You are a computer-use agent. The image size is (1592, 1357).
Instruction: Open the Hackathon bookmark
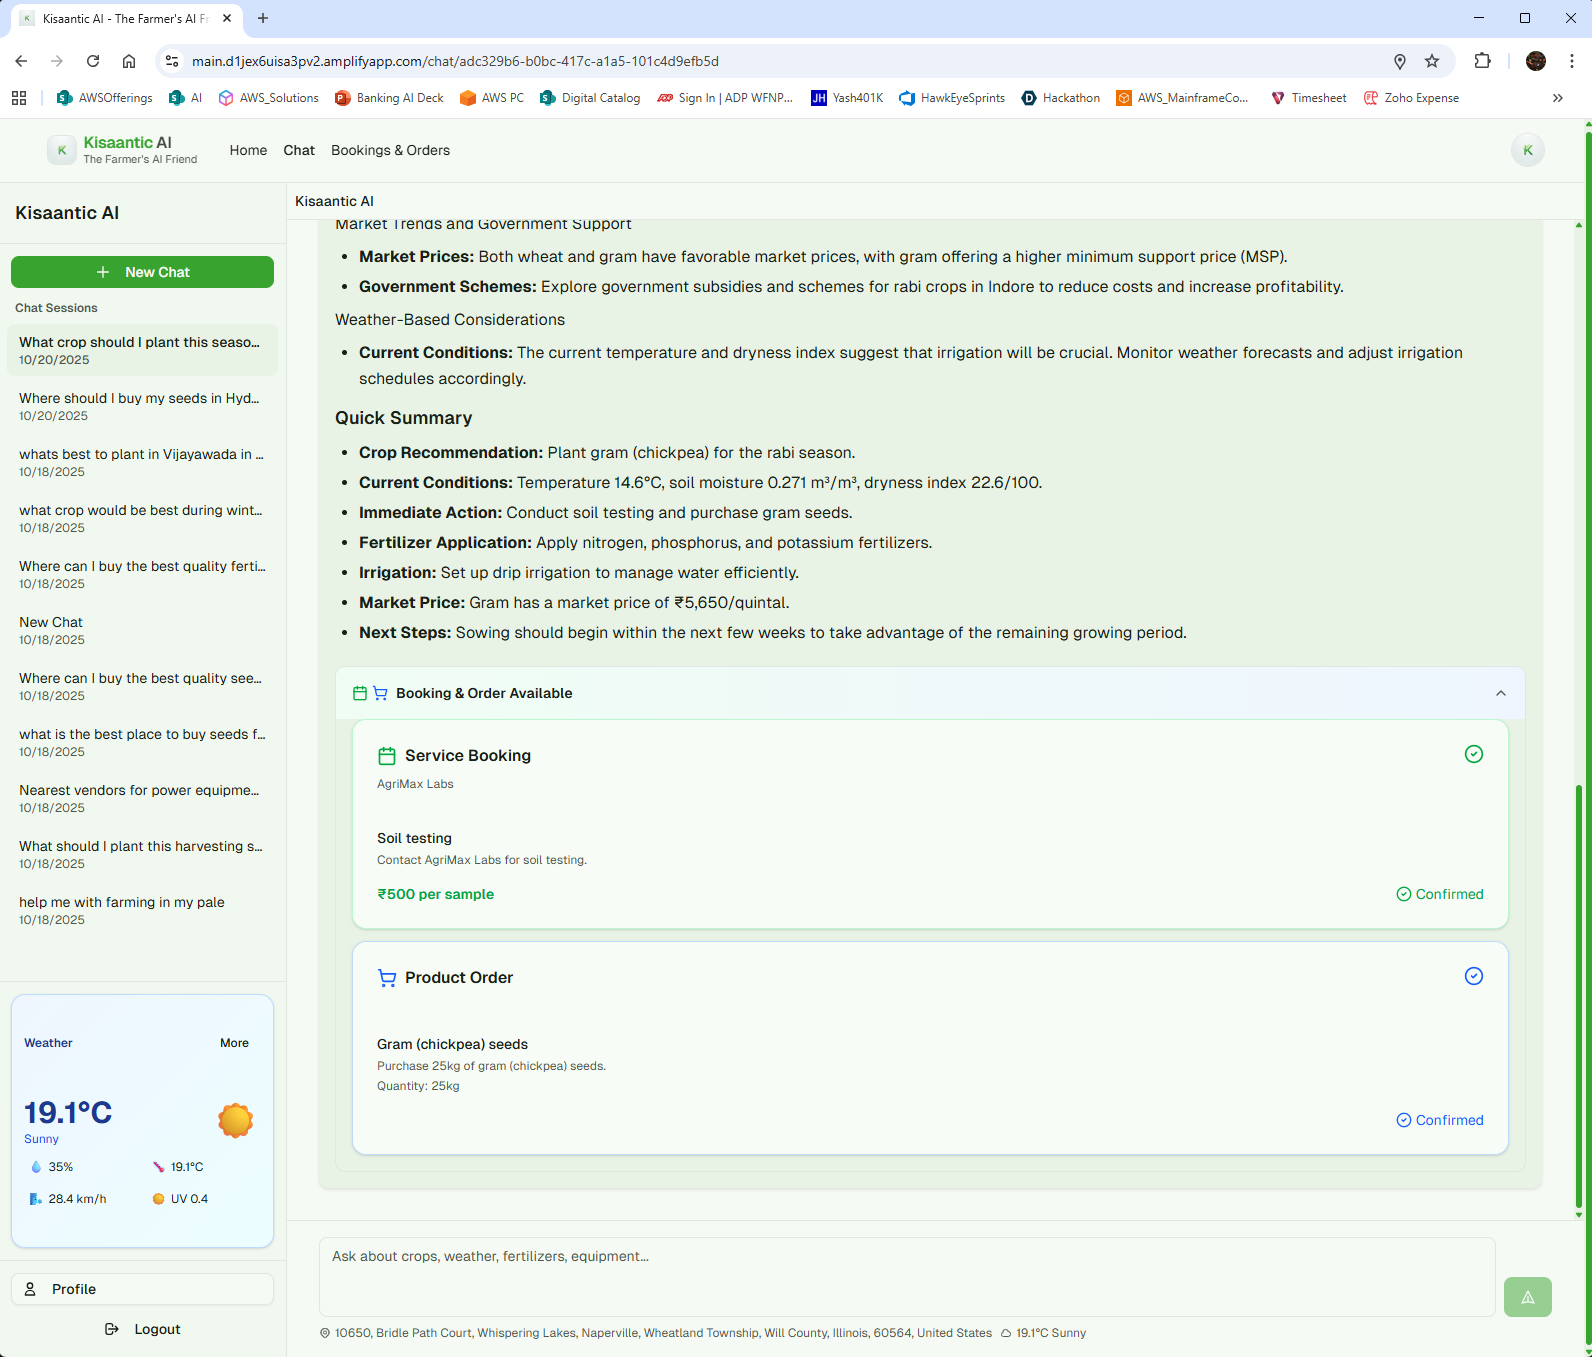coord(1061,98)
